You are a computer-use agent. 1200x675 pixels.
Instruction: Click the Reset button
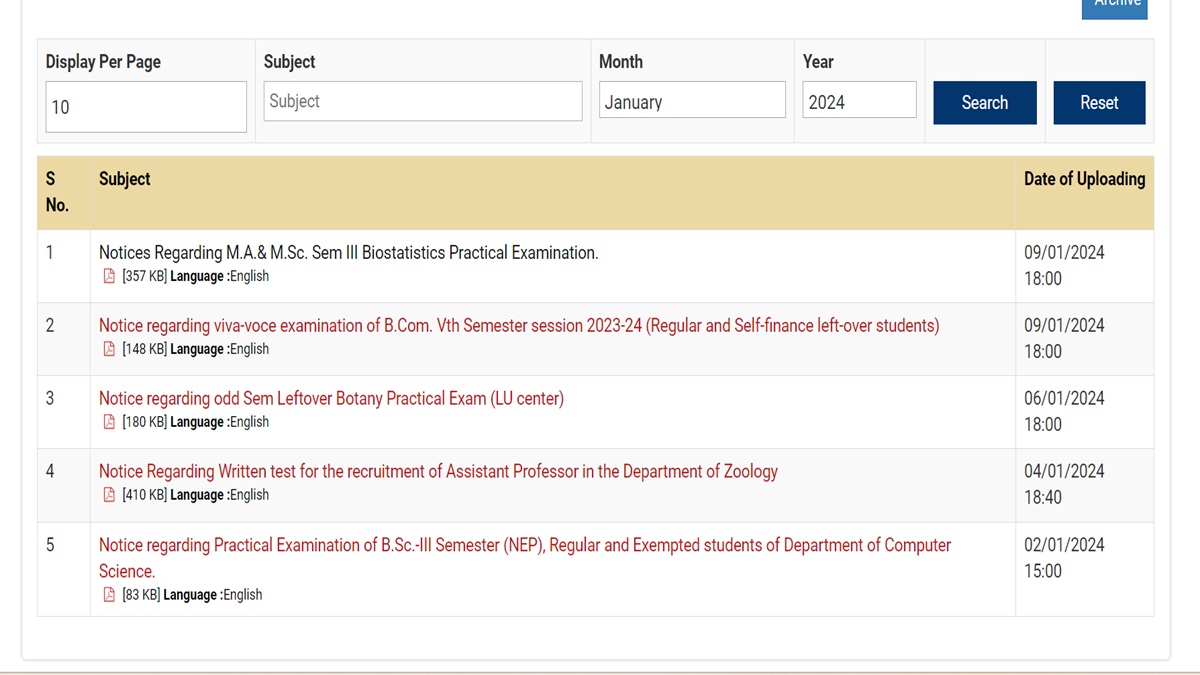tap(1099, 103)
